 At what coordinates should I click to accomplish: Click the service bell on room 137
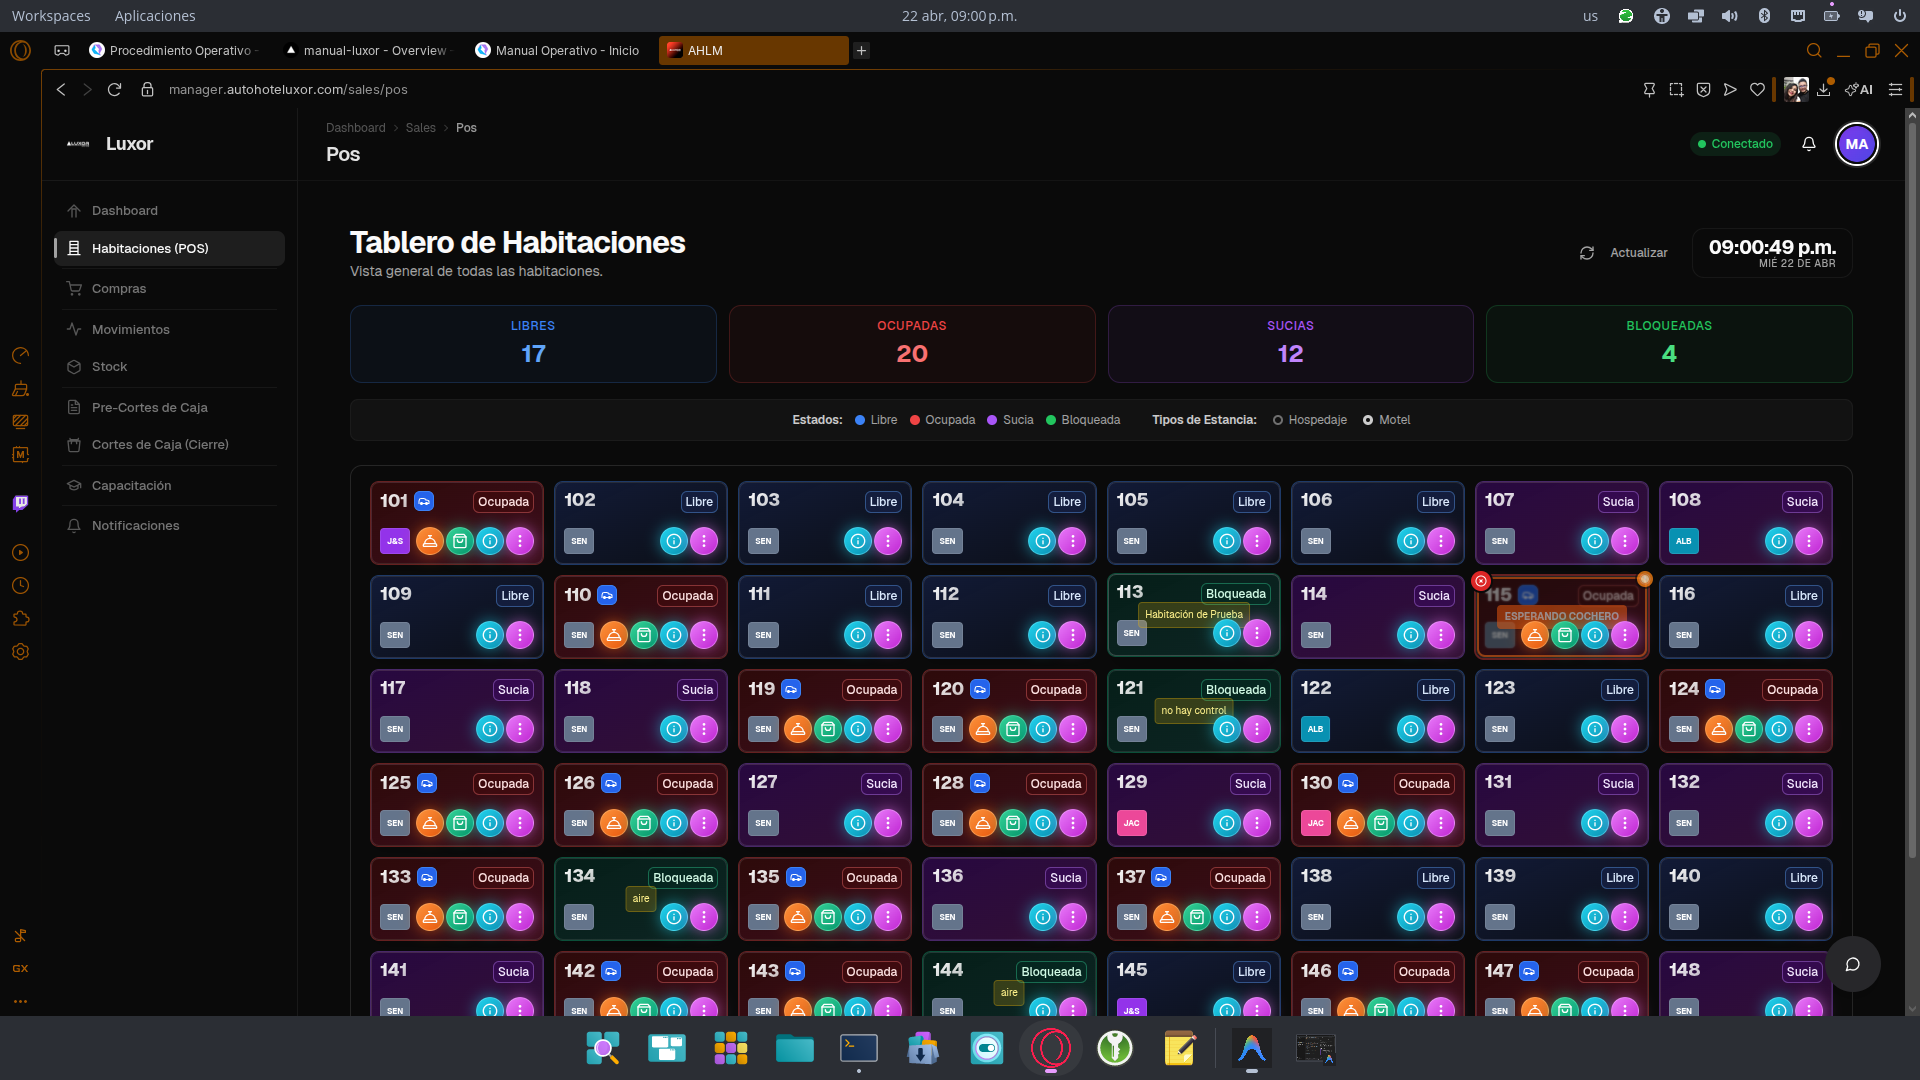(x=1167, y=917)
